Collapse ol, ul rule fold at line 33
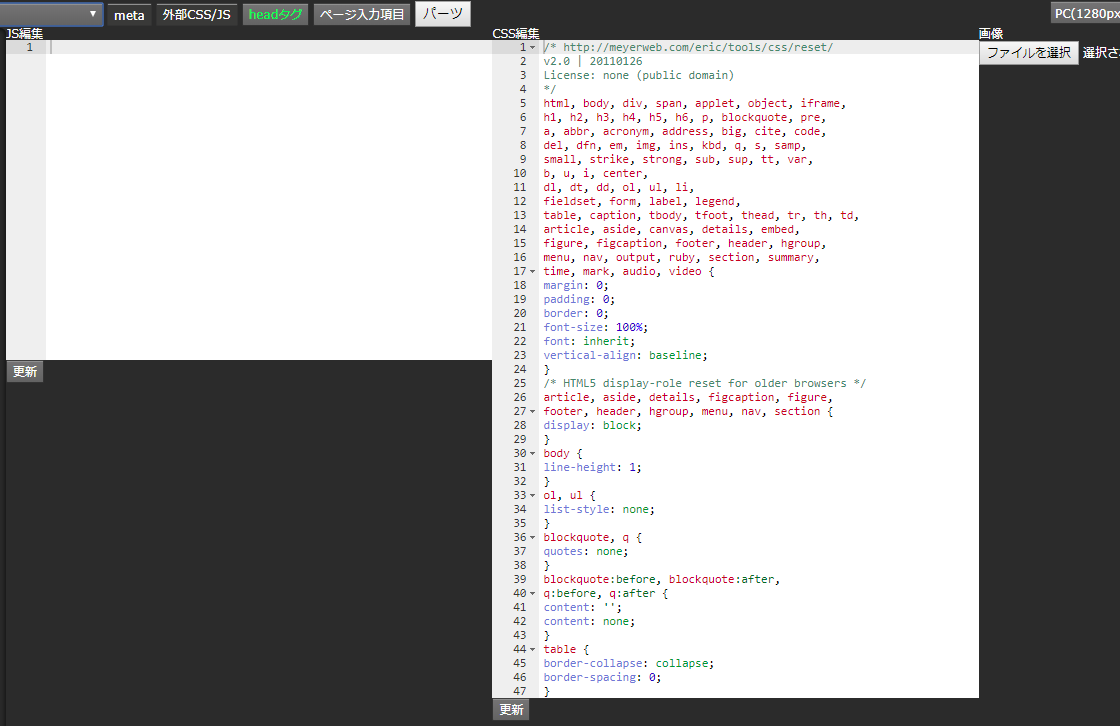 pyautogui.click(x=532, y=496)
